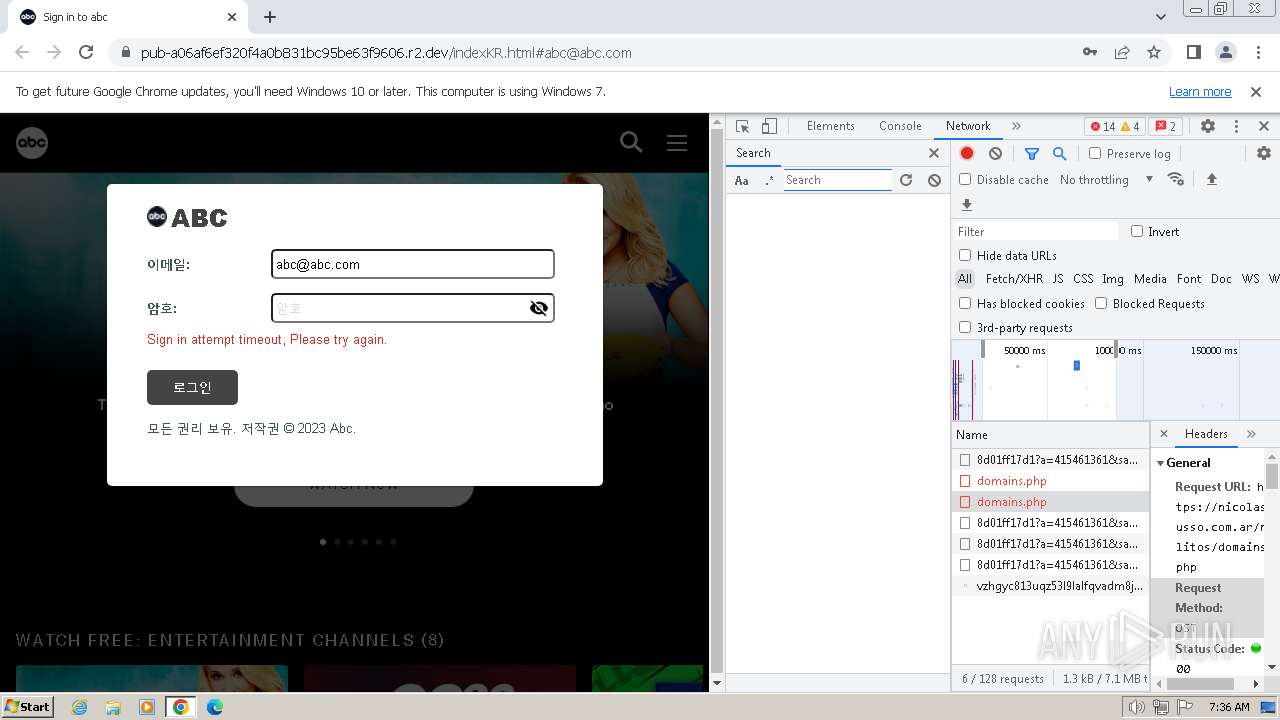Select the Headers tab in request details
Image resolution: width=1280 pixels, height=720 pixels.
tap(1206, 434)
